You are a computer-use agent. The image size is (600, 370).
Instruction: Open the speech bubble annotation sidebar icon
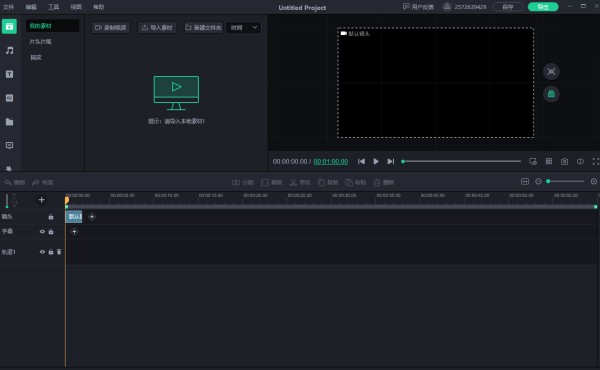pos(10,145)
